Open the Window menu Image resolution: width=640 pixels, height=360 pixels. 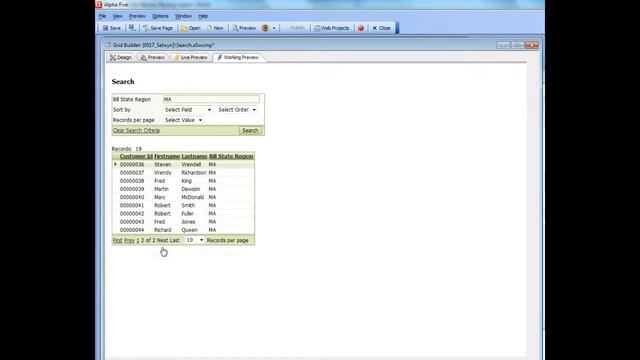tap(183, 16)
